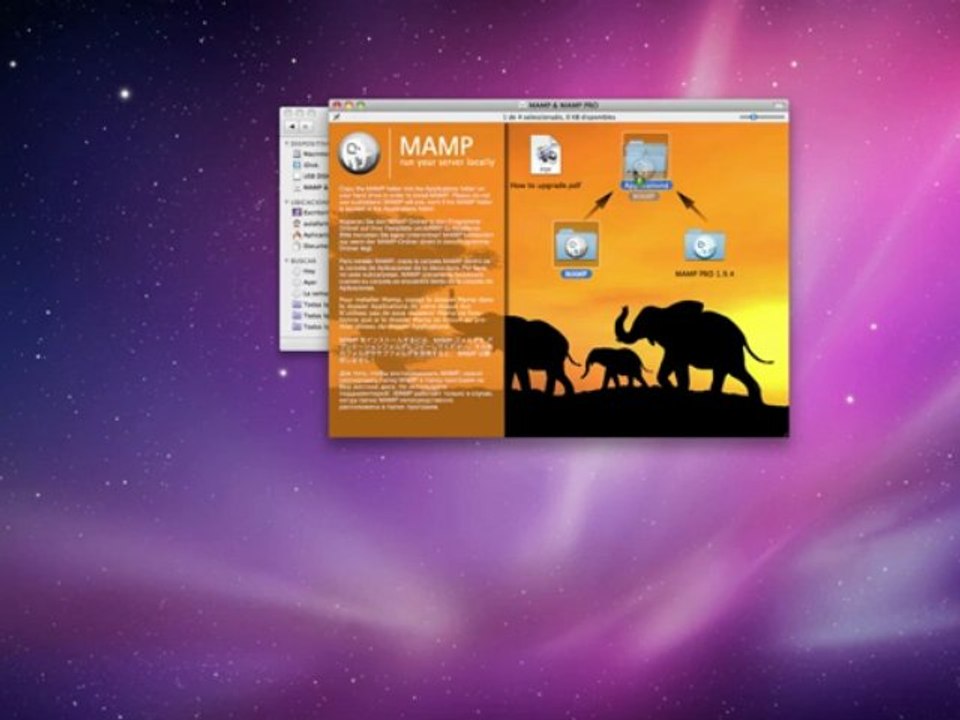Click the pencil icon in the status bar

[336, 117]
